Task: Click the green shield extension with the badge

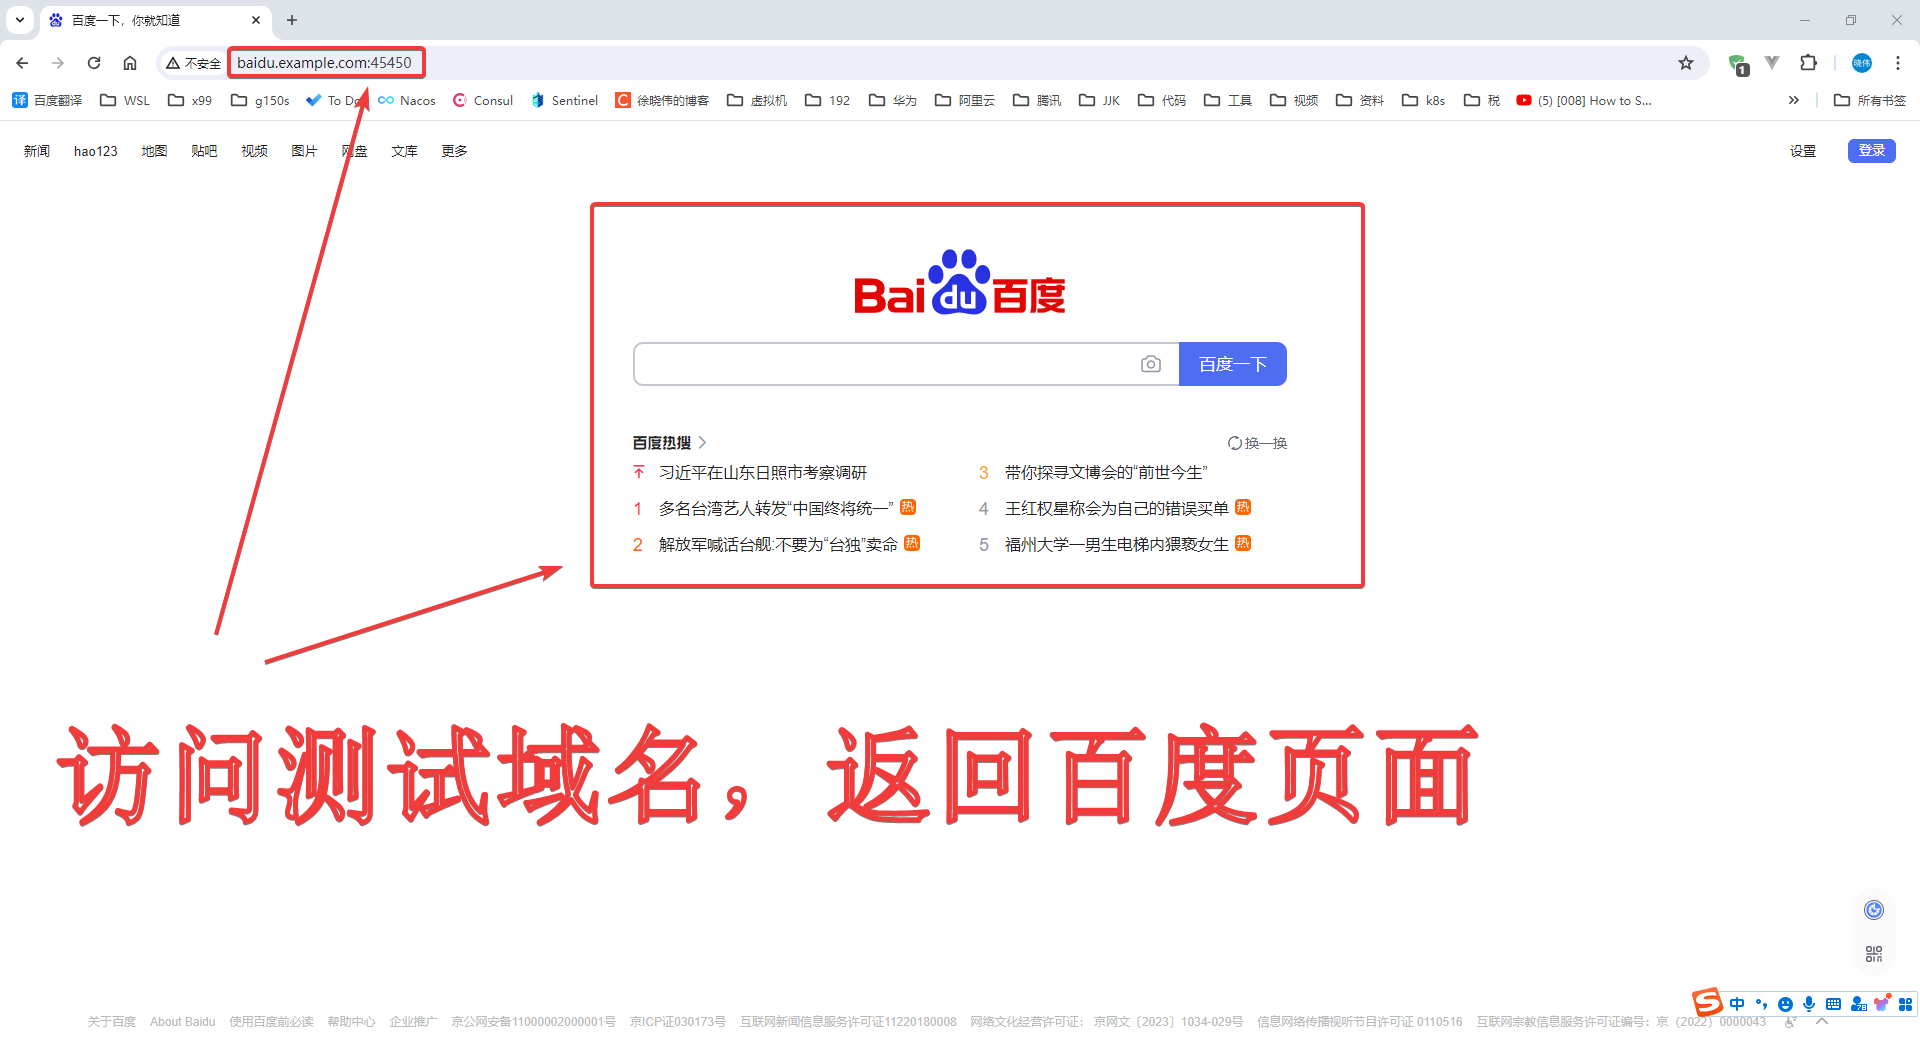Action: pos(1738,65)
